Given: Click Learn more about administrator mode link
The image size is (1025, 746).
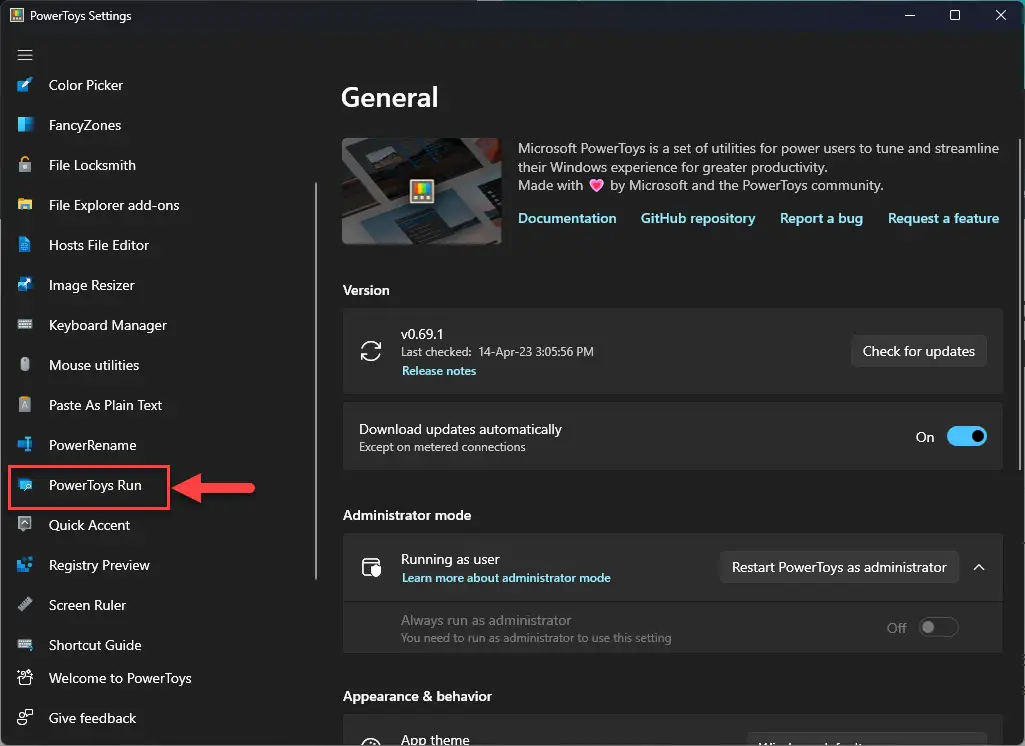Looking at the screenshot, I should point(506,578).
